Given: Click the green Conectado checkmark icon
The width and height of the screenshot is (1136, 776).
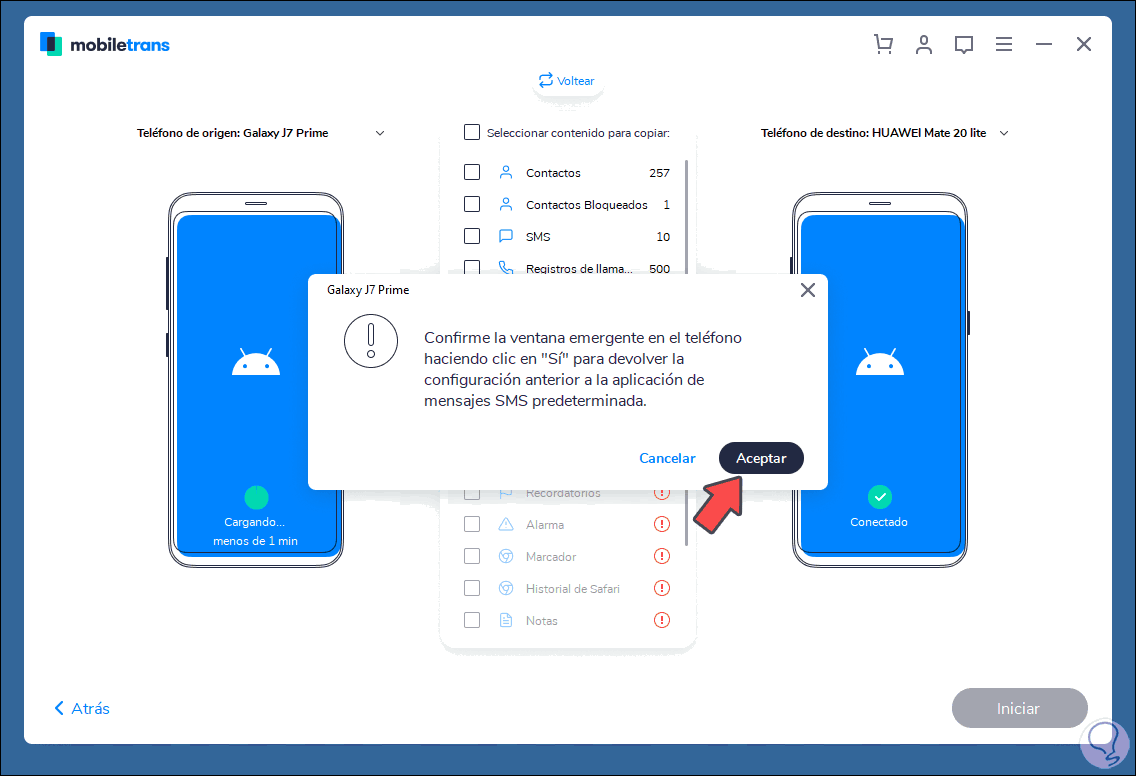Looking at the screenshot, I should (880, 497).
